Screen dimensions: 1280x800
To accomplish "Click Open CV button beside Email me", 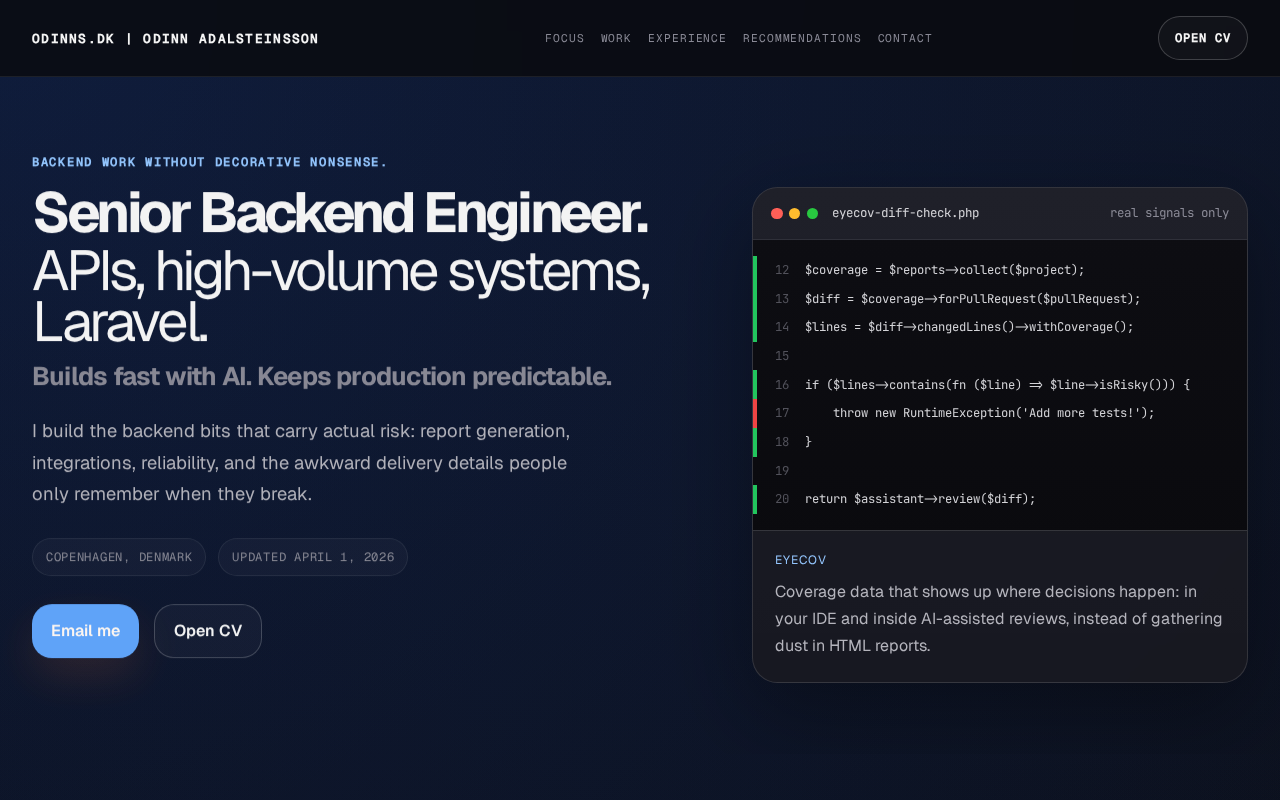I will pos(208,631).
